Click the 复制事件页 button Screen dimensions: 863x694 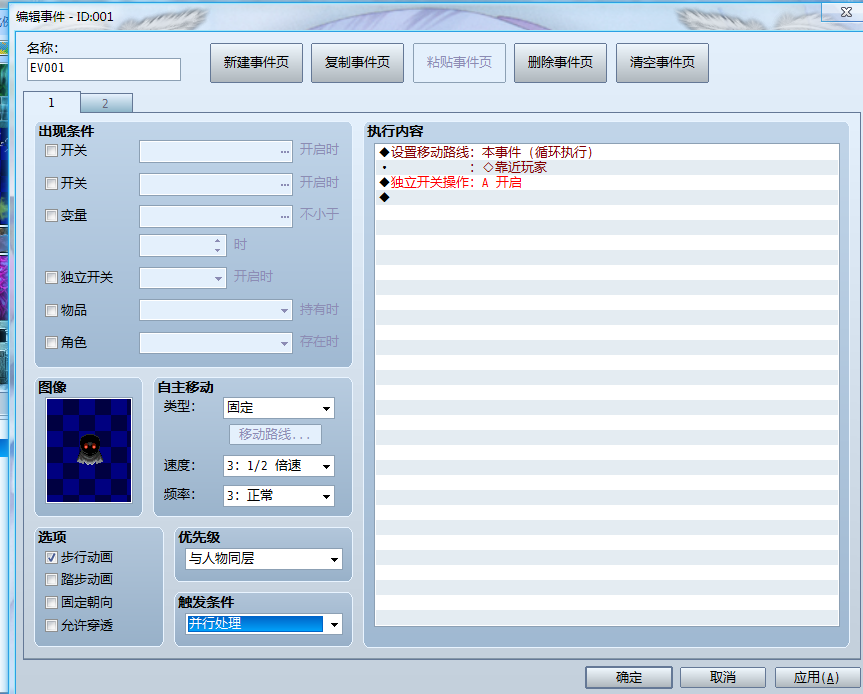pos(358,63)
